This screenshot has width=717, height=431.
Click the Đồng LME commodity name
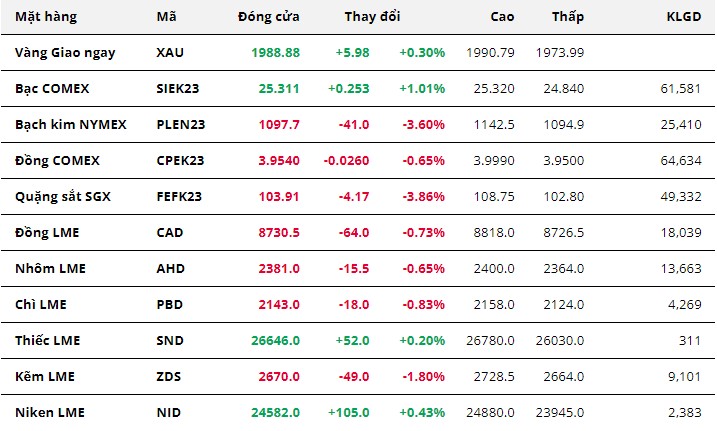coord(47,232)
